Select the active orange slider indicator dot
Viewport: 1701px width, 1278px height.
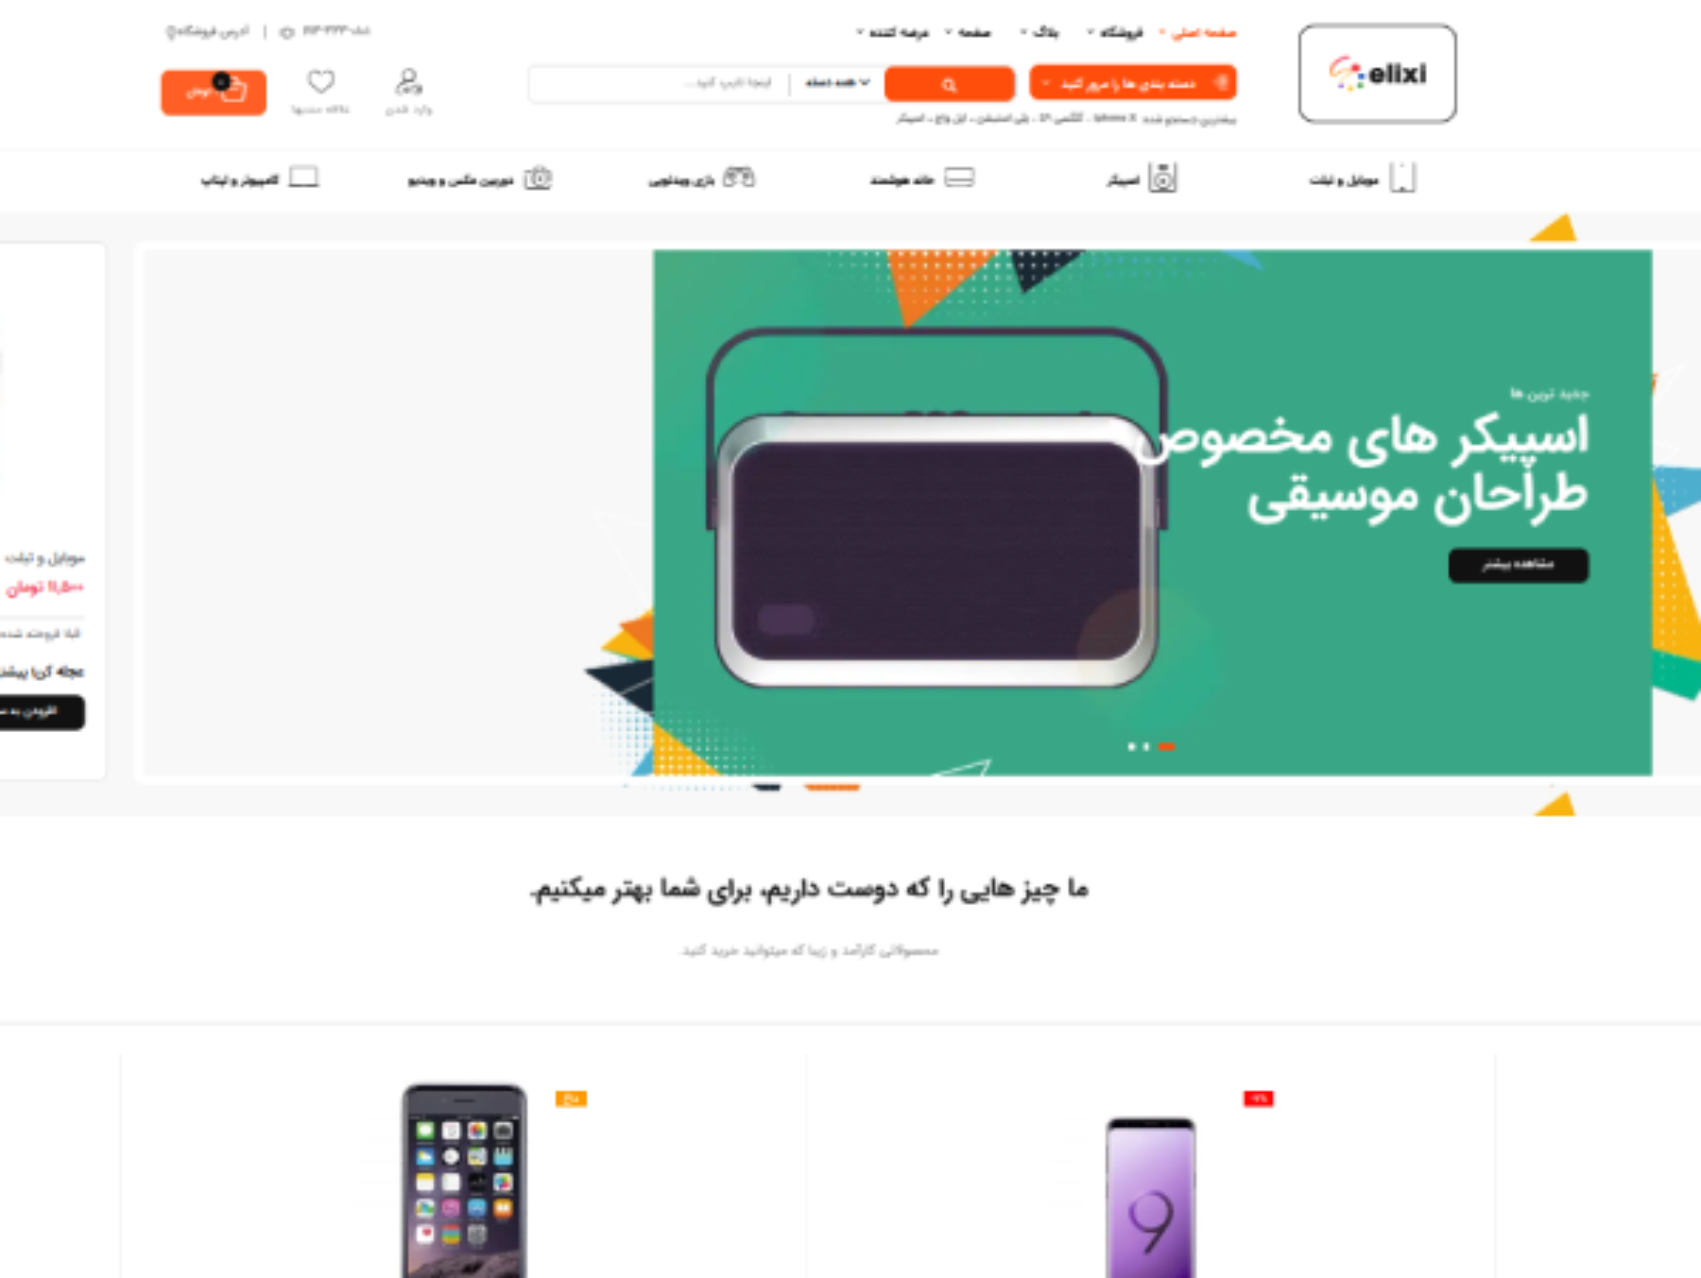tap(1167, 747)
